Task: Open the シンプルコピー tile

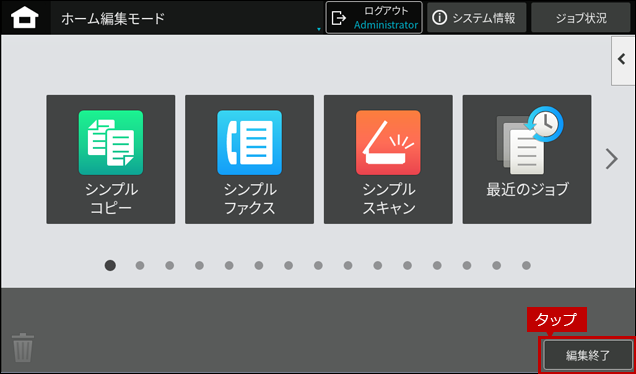Action: (111, 159)
